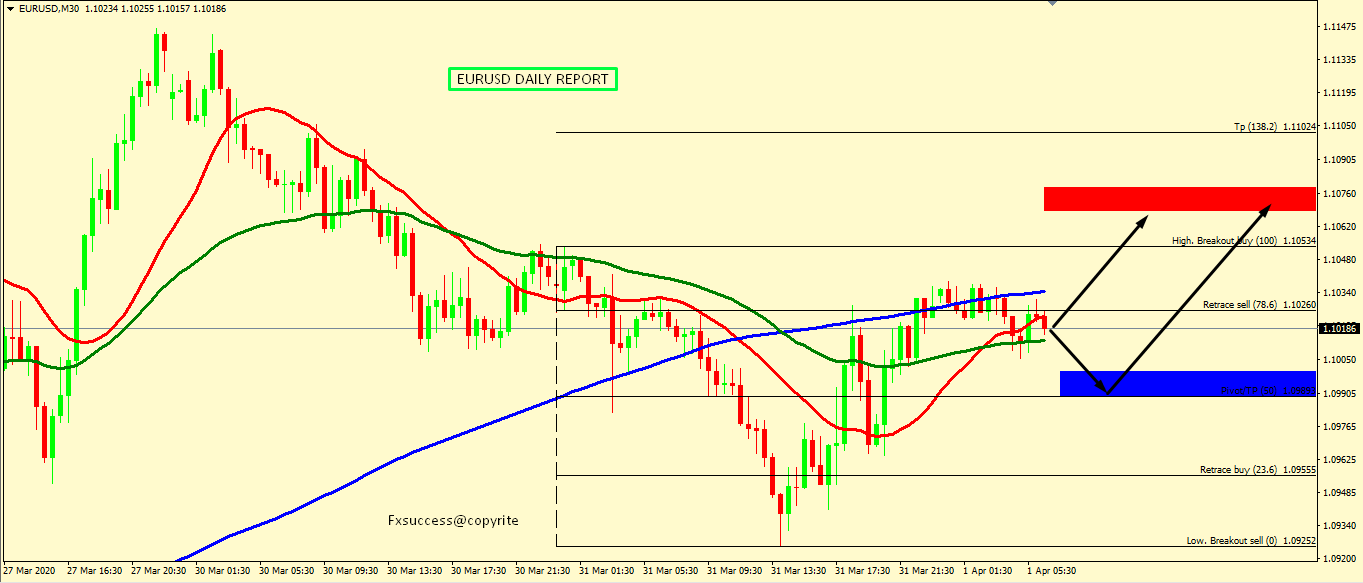The height and width of the screenshot is (583, 1363).
Task: Click the Fxsuccess@copyrite watermark text
Action: 453,520
